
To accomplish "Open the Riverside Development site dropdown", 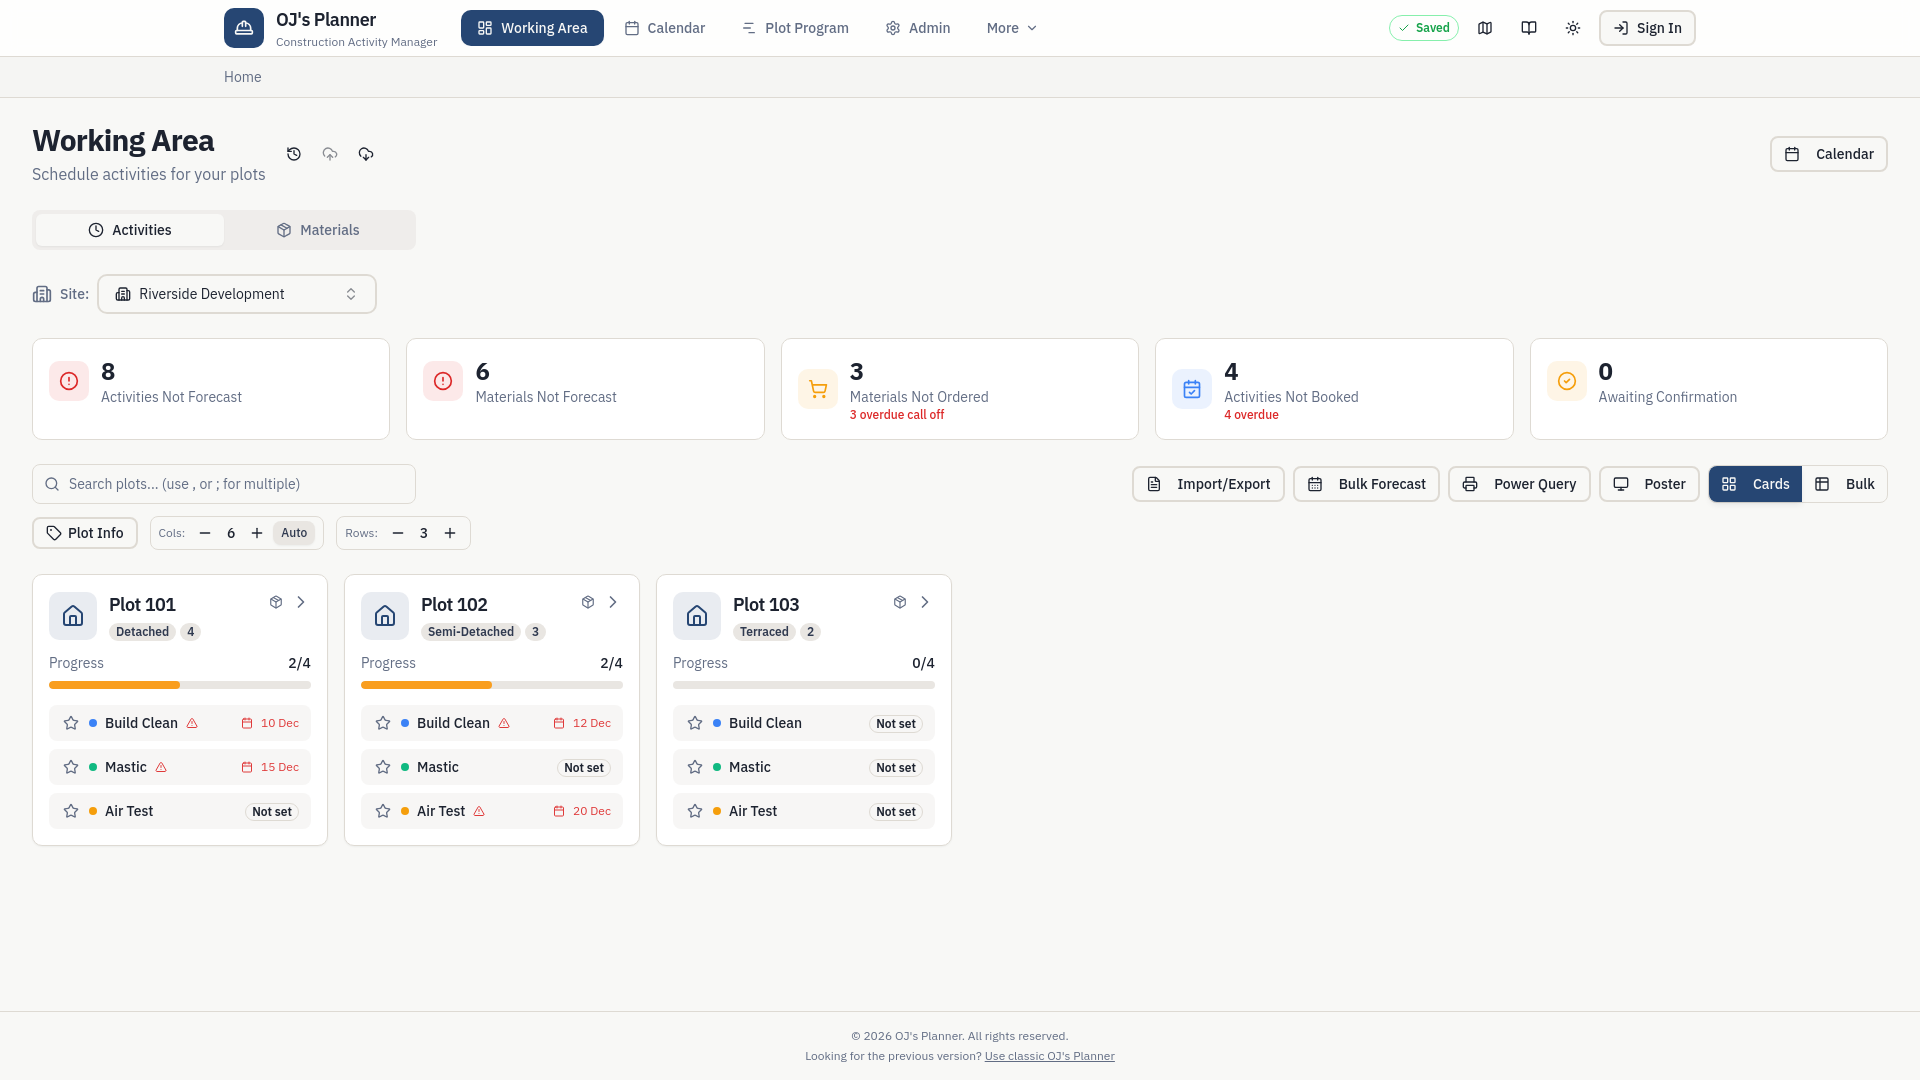I will pyautogui.click(x=237, y=294).
